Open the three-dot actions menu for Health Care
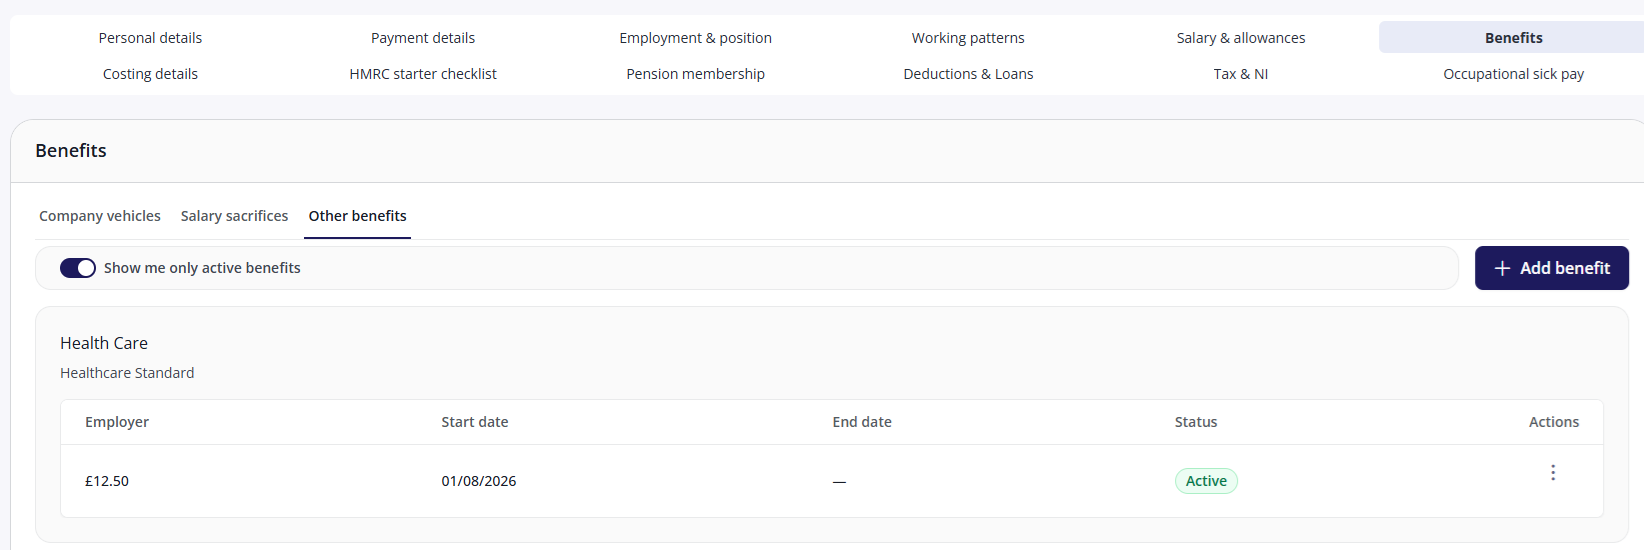This screenshot has width=1644, height=550. (x=1553, y=472)
